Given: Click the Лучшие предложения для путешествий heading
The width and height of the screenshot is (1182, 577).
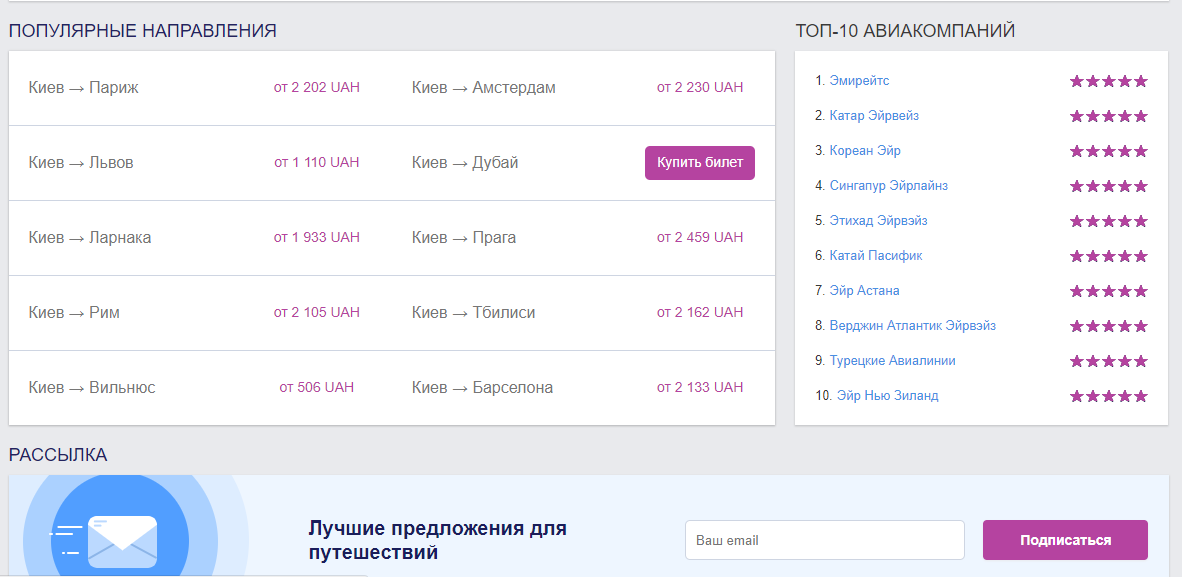Looking at the screenshot, I should click(x=437, y=540).
